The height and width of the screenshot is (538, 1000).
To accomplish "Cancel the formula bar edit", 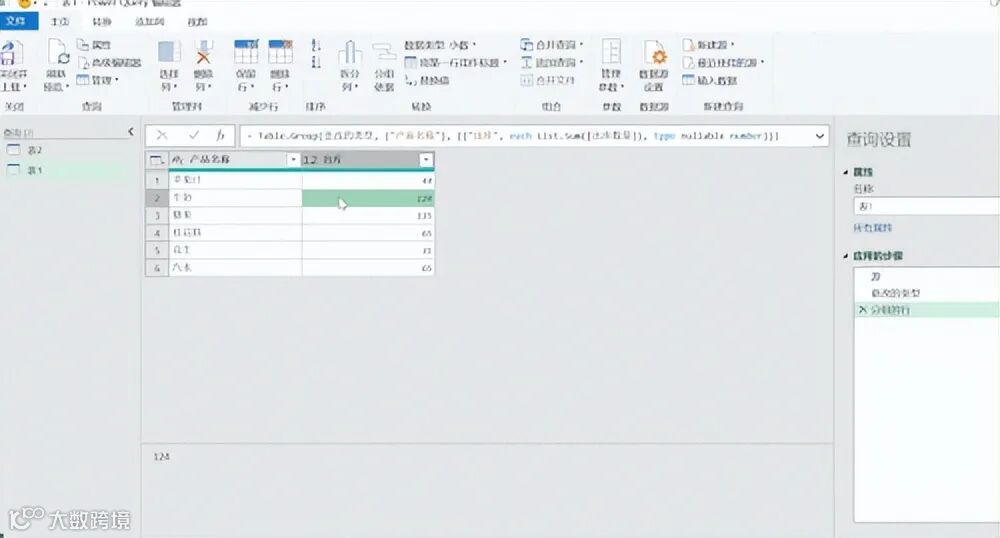I will 161,135.
